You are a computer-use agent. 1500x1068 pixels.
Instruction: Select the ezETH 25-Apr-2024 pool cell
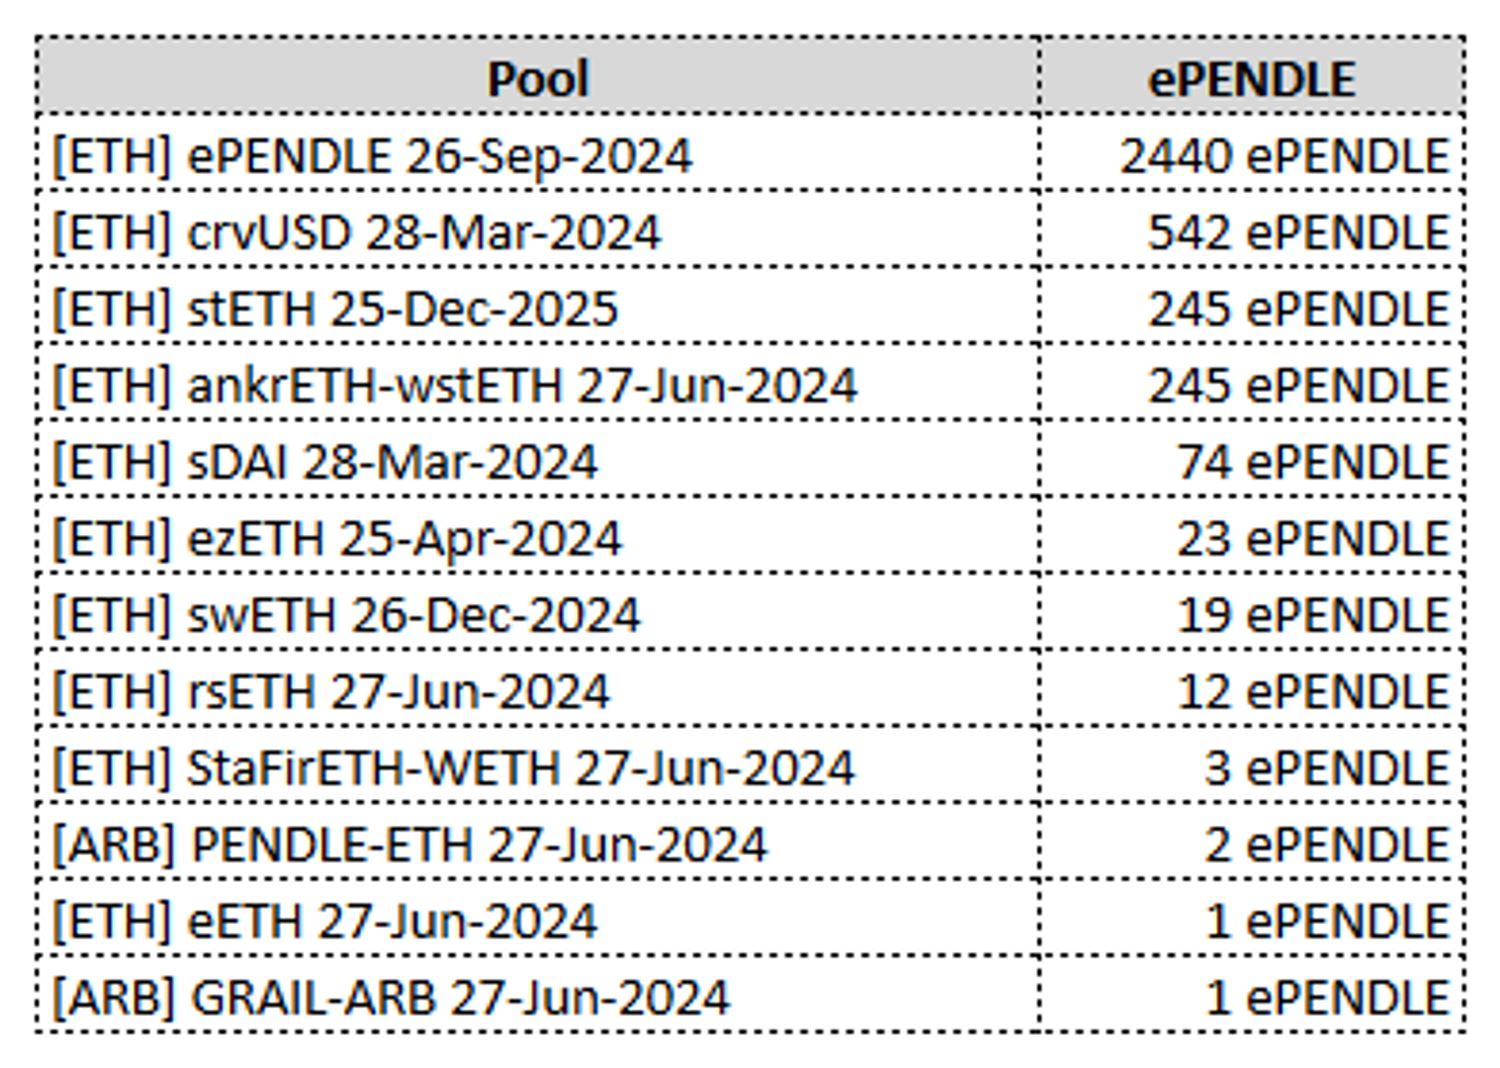pyautogui.click(x=337, y=539)
